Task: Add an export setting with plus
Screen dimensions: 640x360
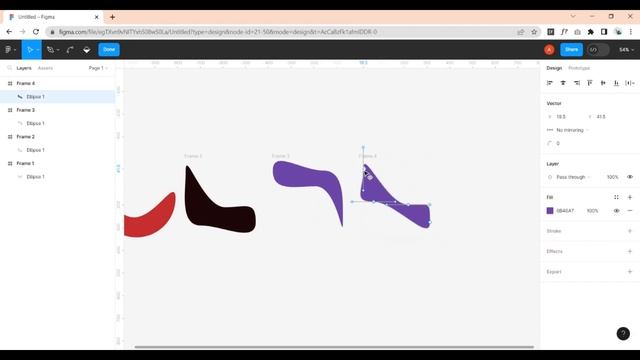Action: 630,271
